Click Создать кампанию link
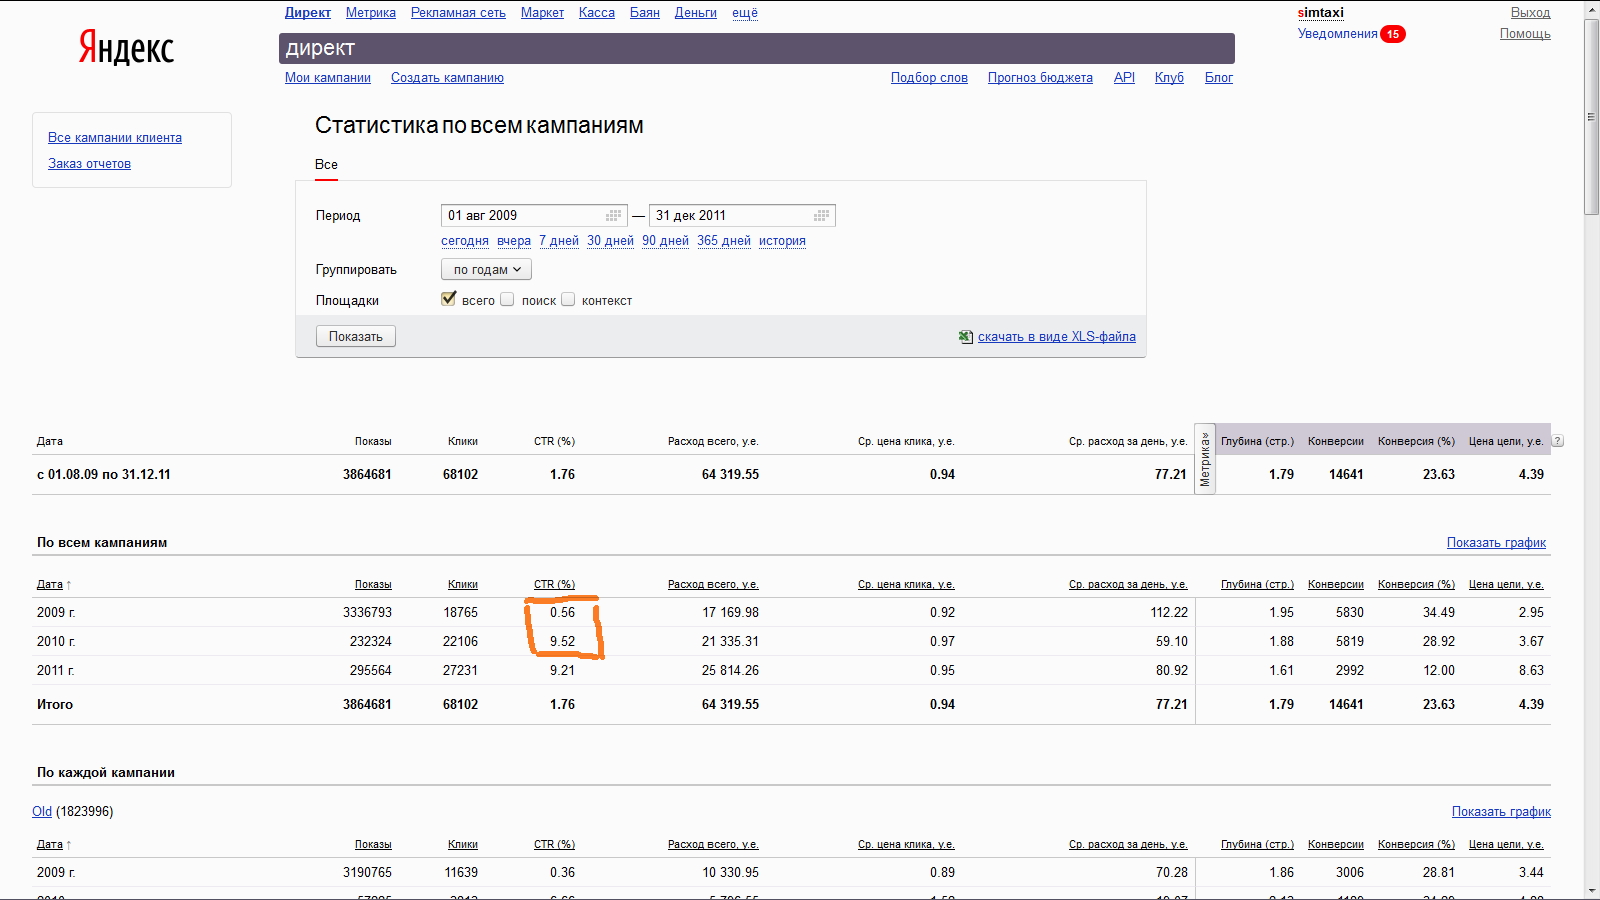This screenshot has height=900, width=1600. (x=447, y=78)
